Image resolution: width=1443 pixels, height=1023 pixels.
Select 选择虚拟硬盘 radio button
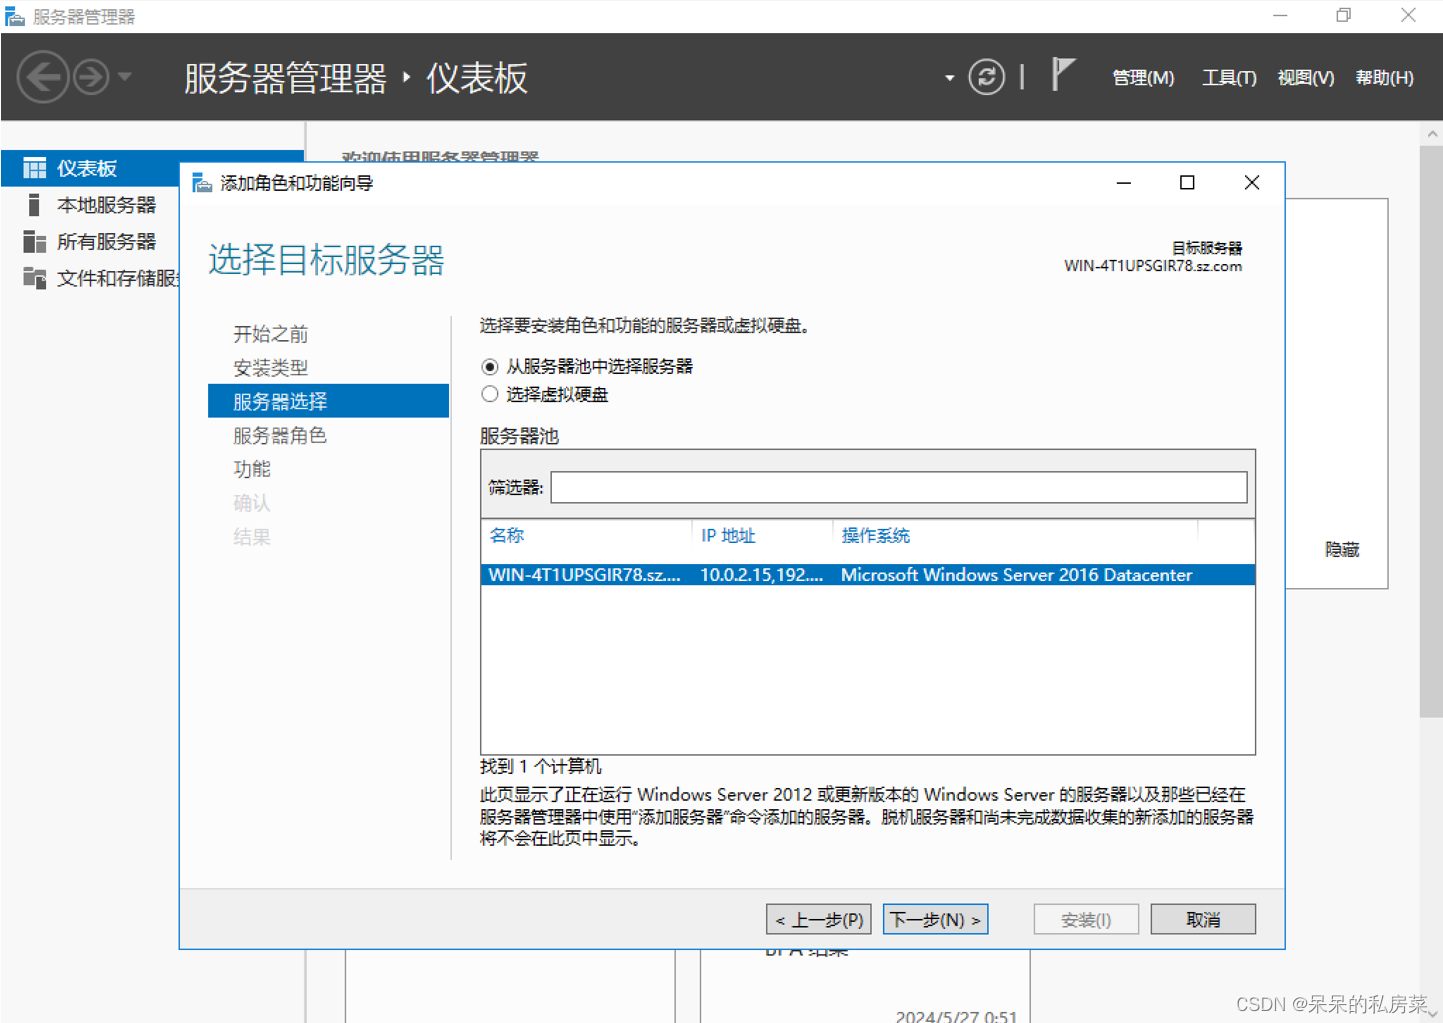[x=489, y=395]
